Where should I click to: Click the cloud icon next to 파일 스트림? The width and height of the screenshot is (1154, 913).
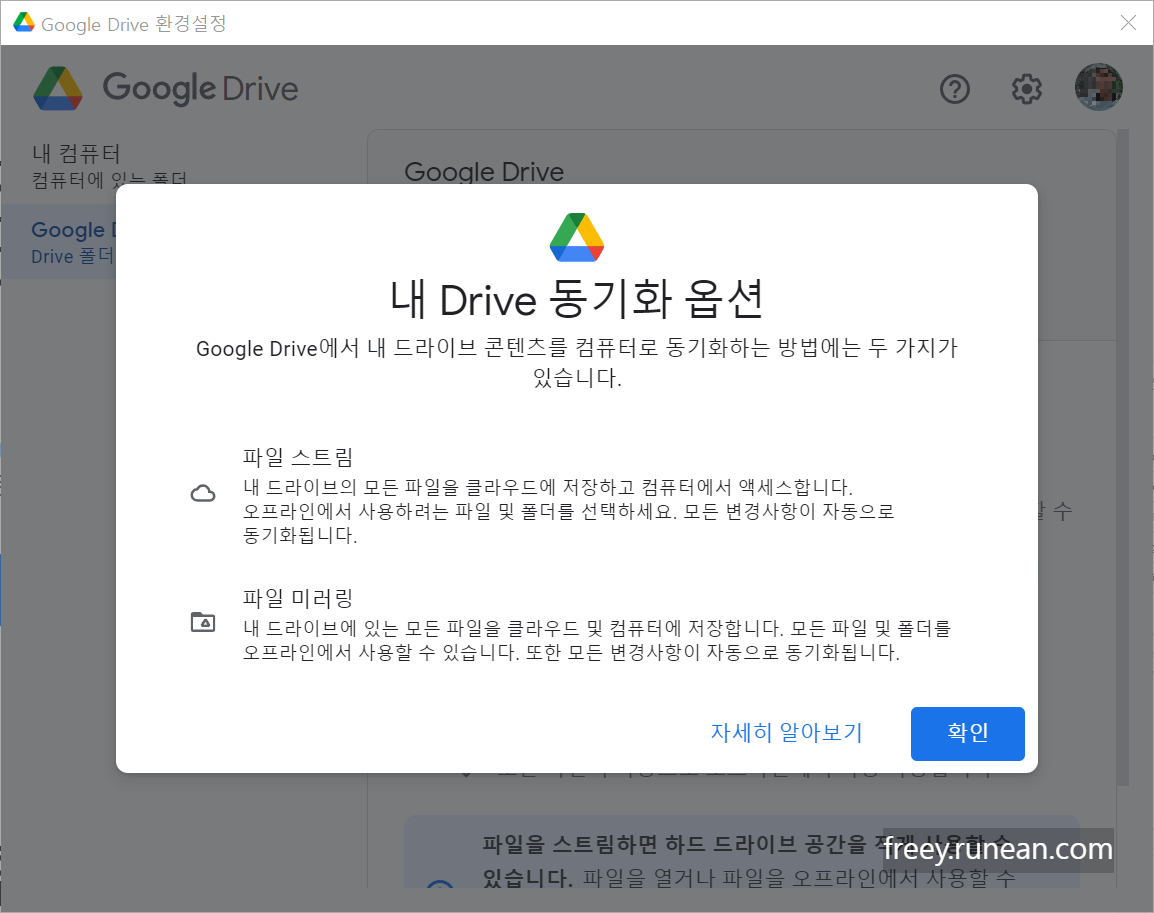click(x=204, y=492)
